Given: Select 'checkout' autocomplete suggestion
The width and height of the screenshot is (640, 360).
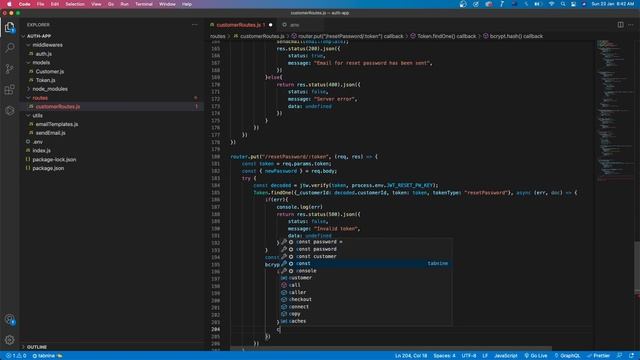Looking at the screenshot, I should tap(366, 299).
